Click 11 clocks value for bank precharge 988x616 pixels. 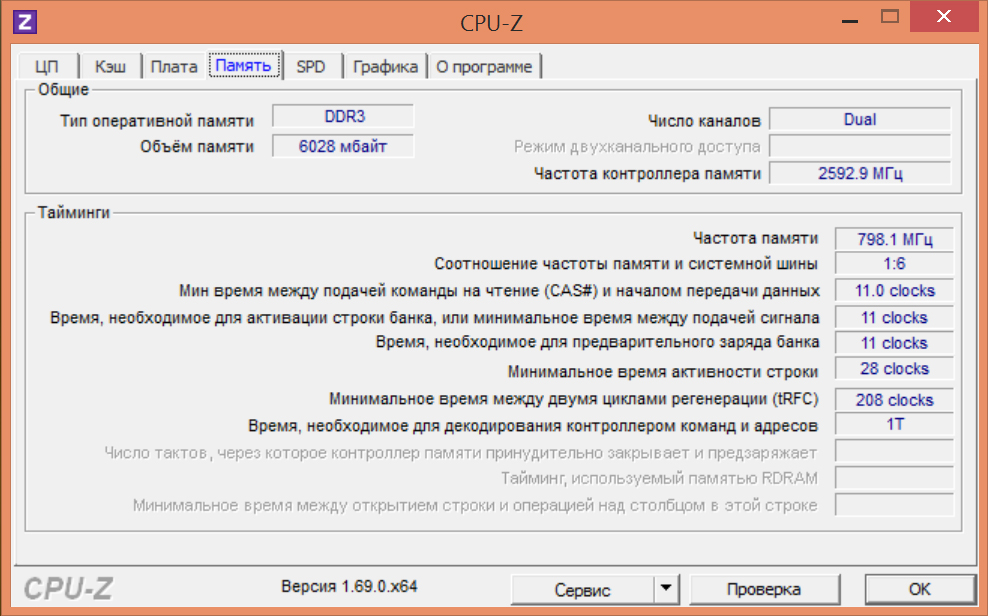pos(894,343)
